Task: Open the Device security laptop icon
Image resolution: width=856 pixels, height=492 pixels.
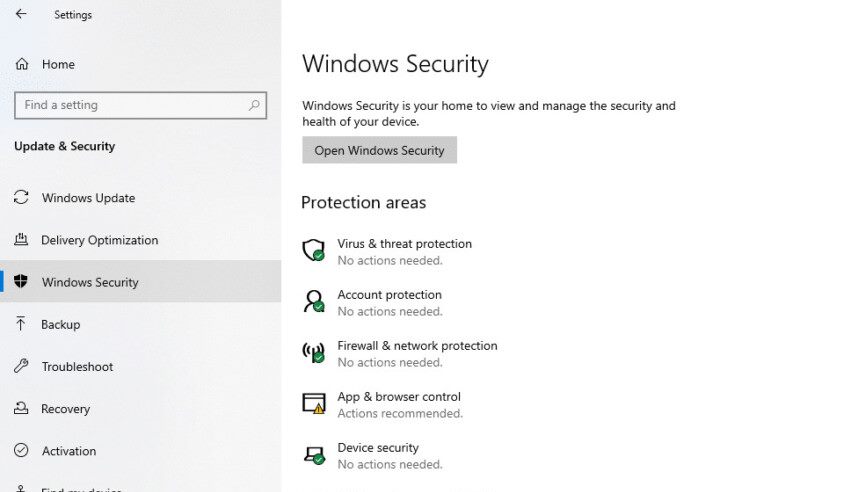Action: (314, 455)
